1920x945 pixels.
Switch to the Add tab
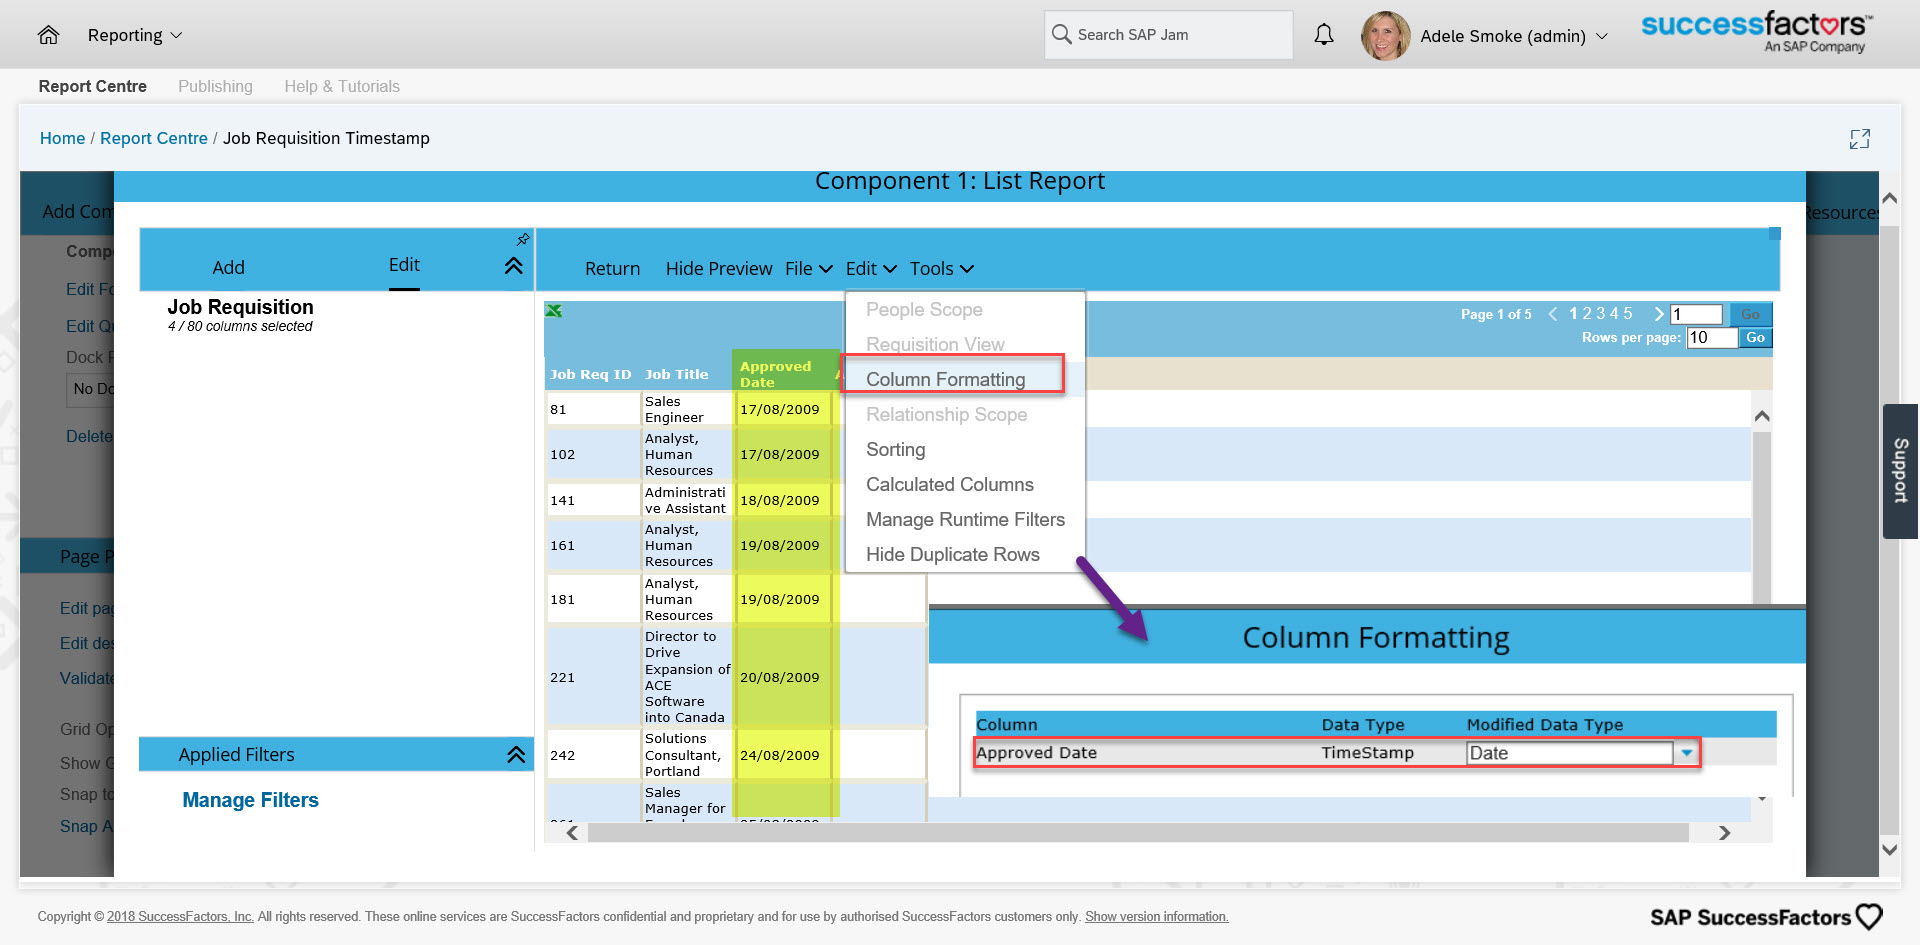click(228, 267)
